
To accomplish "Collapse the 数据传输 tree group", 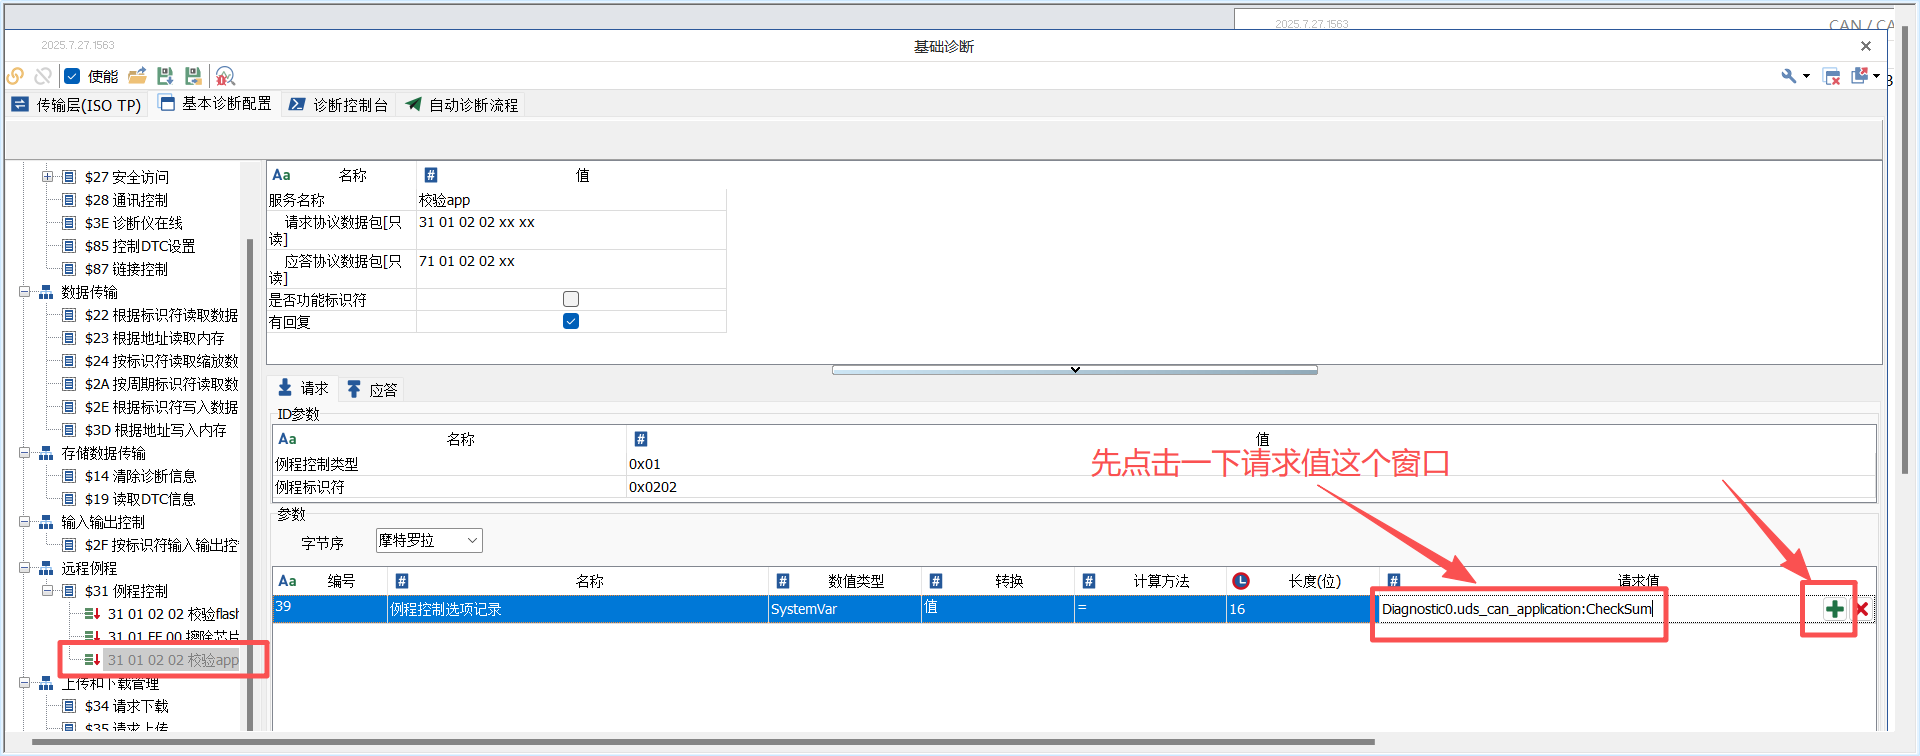I will point(24,292).
